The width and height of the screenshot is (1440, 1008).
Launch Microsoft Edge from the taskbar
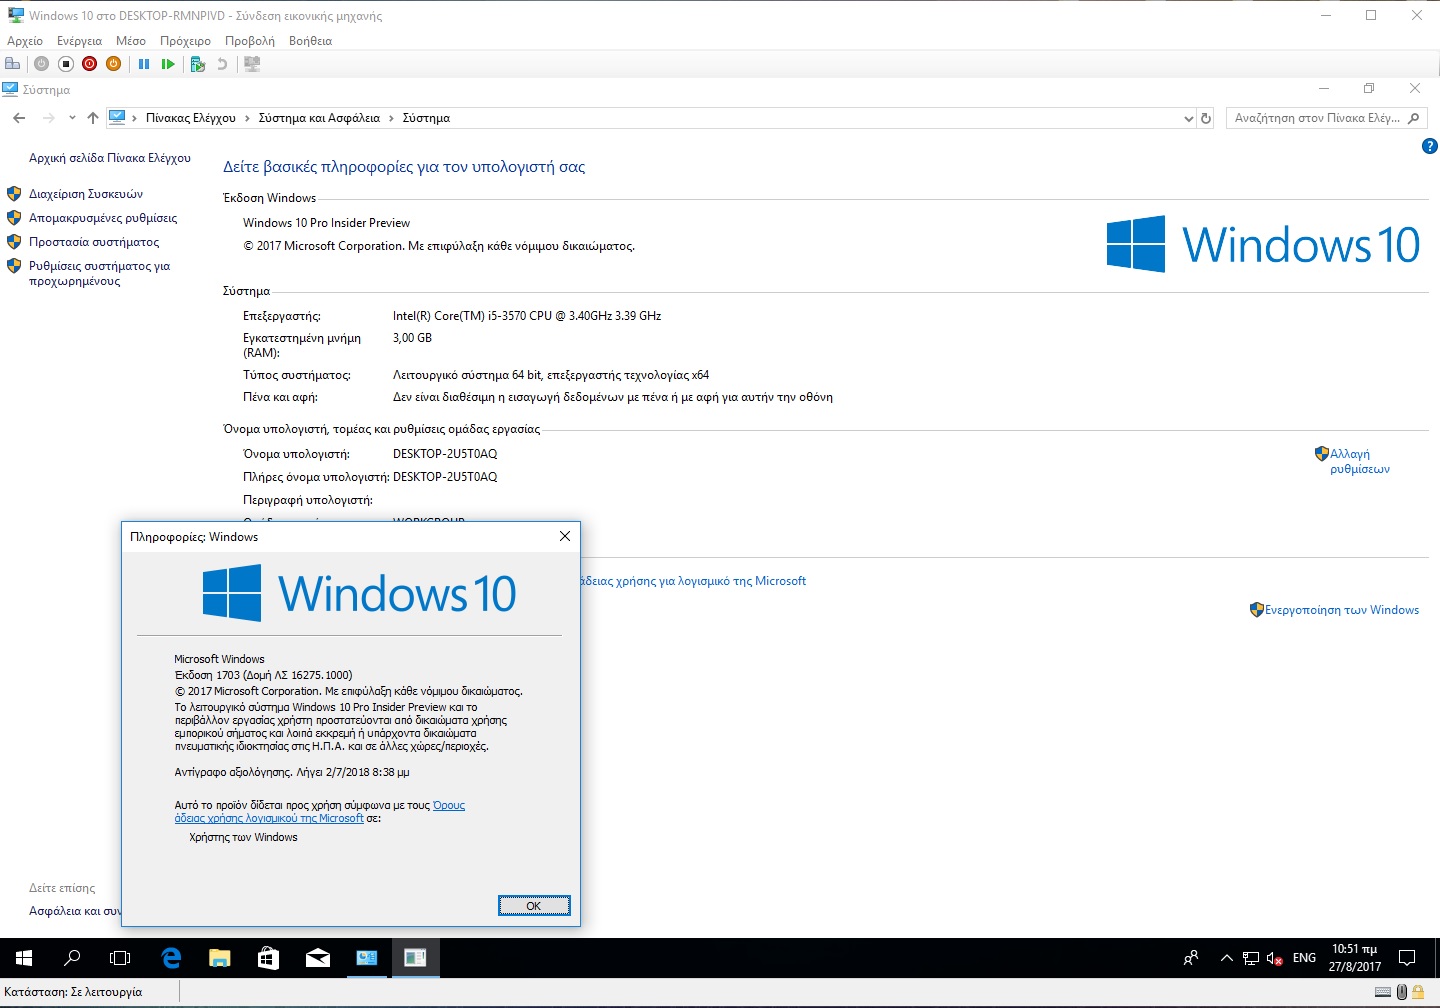[171, 958]
